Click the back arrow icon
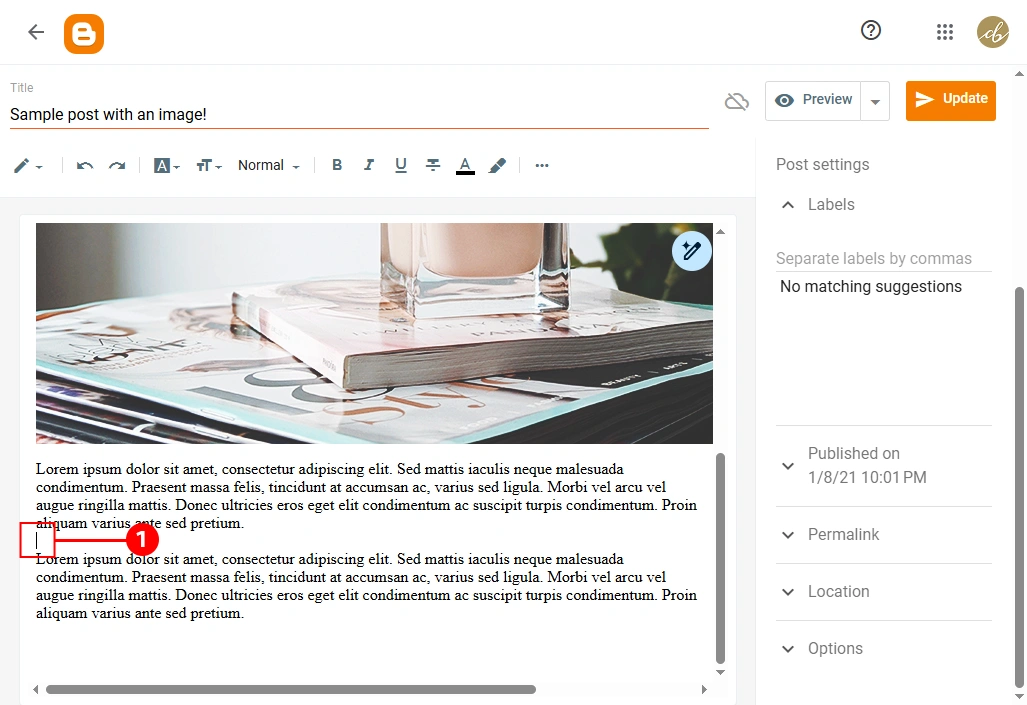 point(36,32)
